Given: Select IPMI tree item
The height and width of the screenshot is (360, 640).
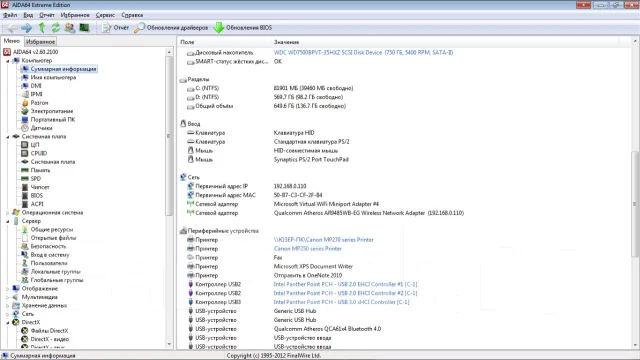Looking at the screenshot, I should pos(36,94).
